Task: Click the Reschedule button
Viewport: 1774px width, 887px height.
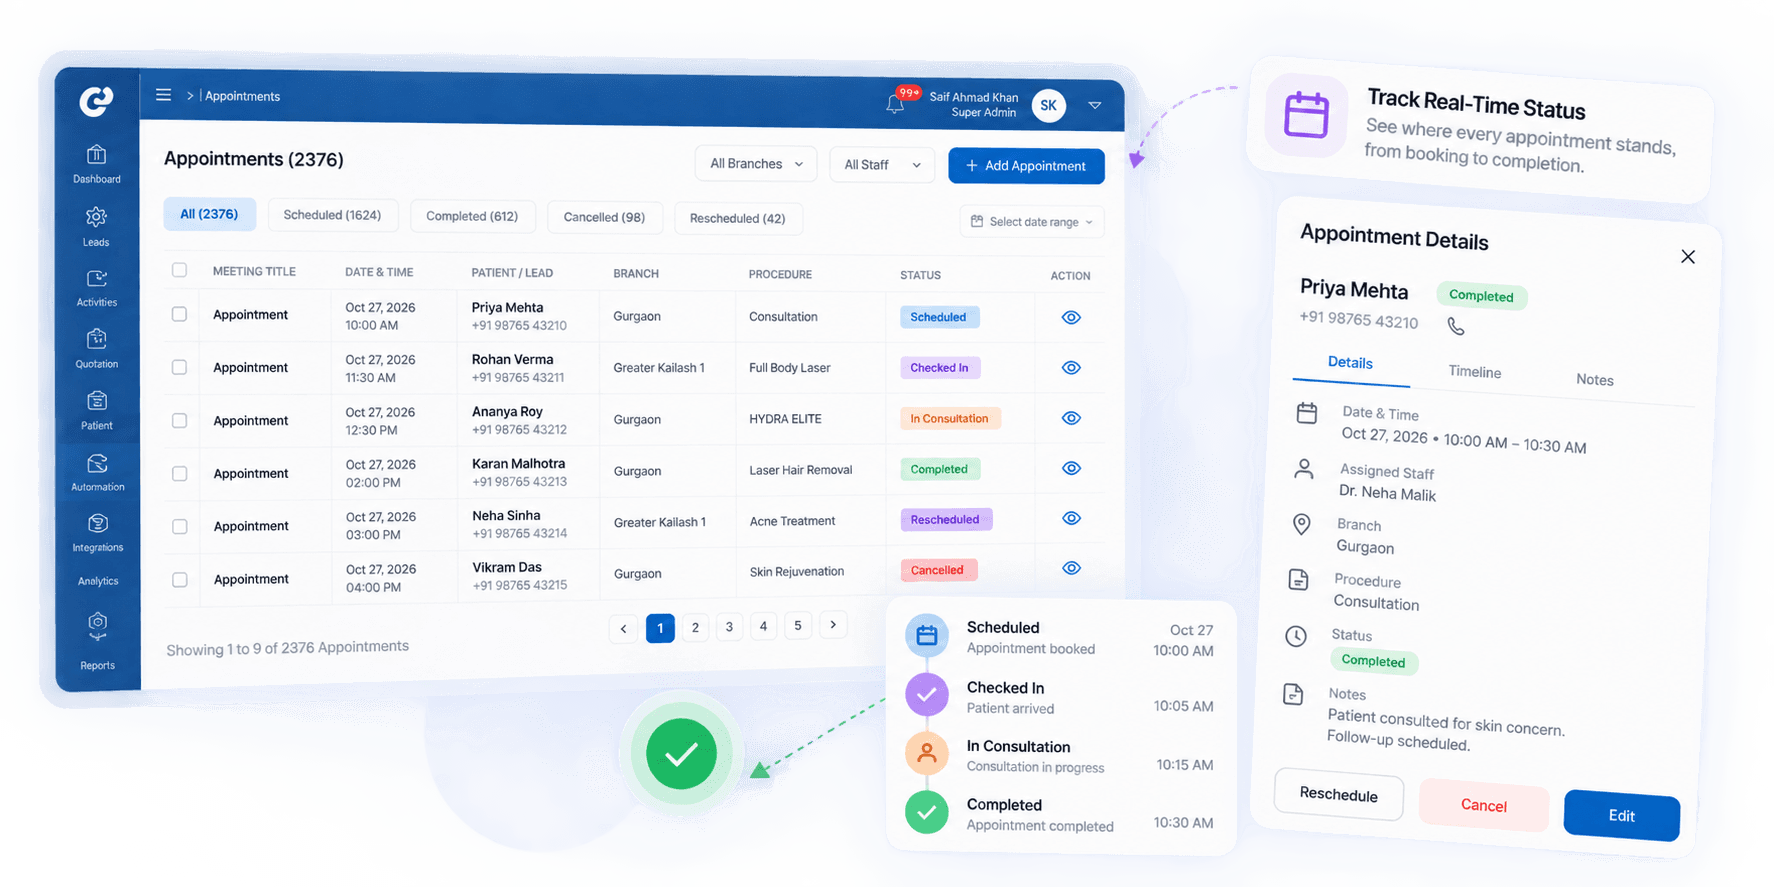Action: click(x=1338, y=795)
